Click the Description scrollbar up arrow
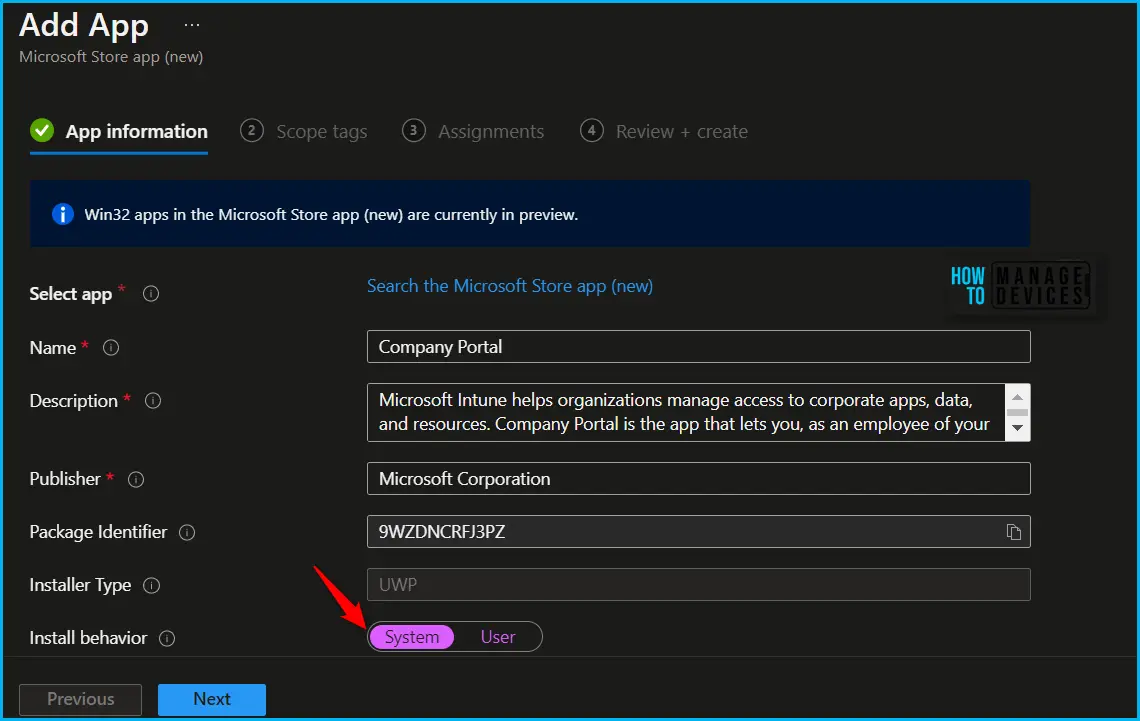1140x721 pixels. click(1017, 397)
